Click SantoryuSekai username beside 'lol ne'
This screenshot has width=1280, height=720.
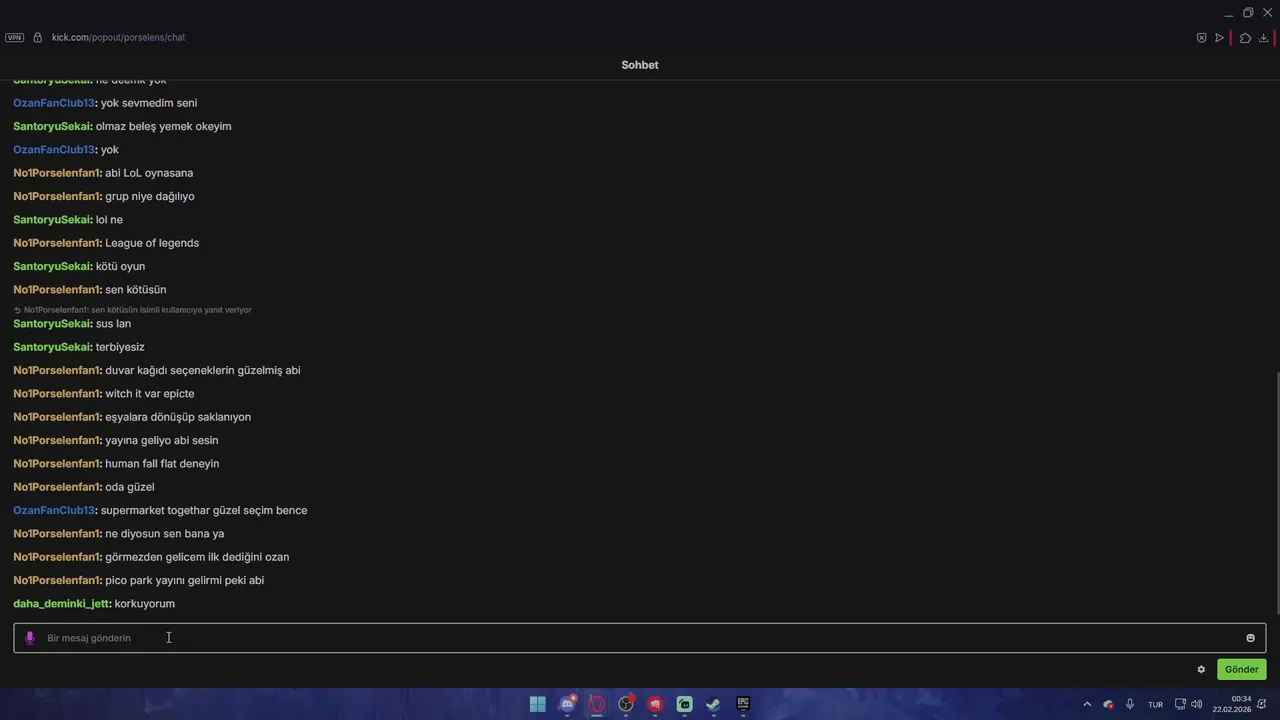point(52,219)
